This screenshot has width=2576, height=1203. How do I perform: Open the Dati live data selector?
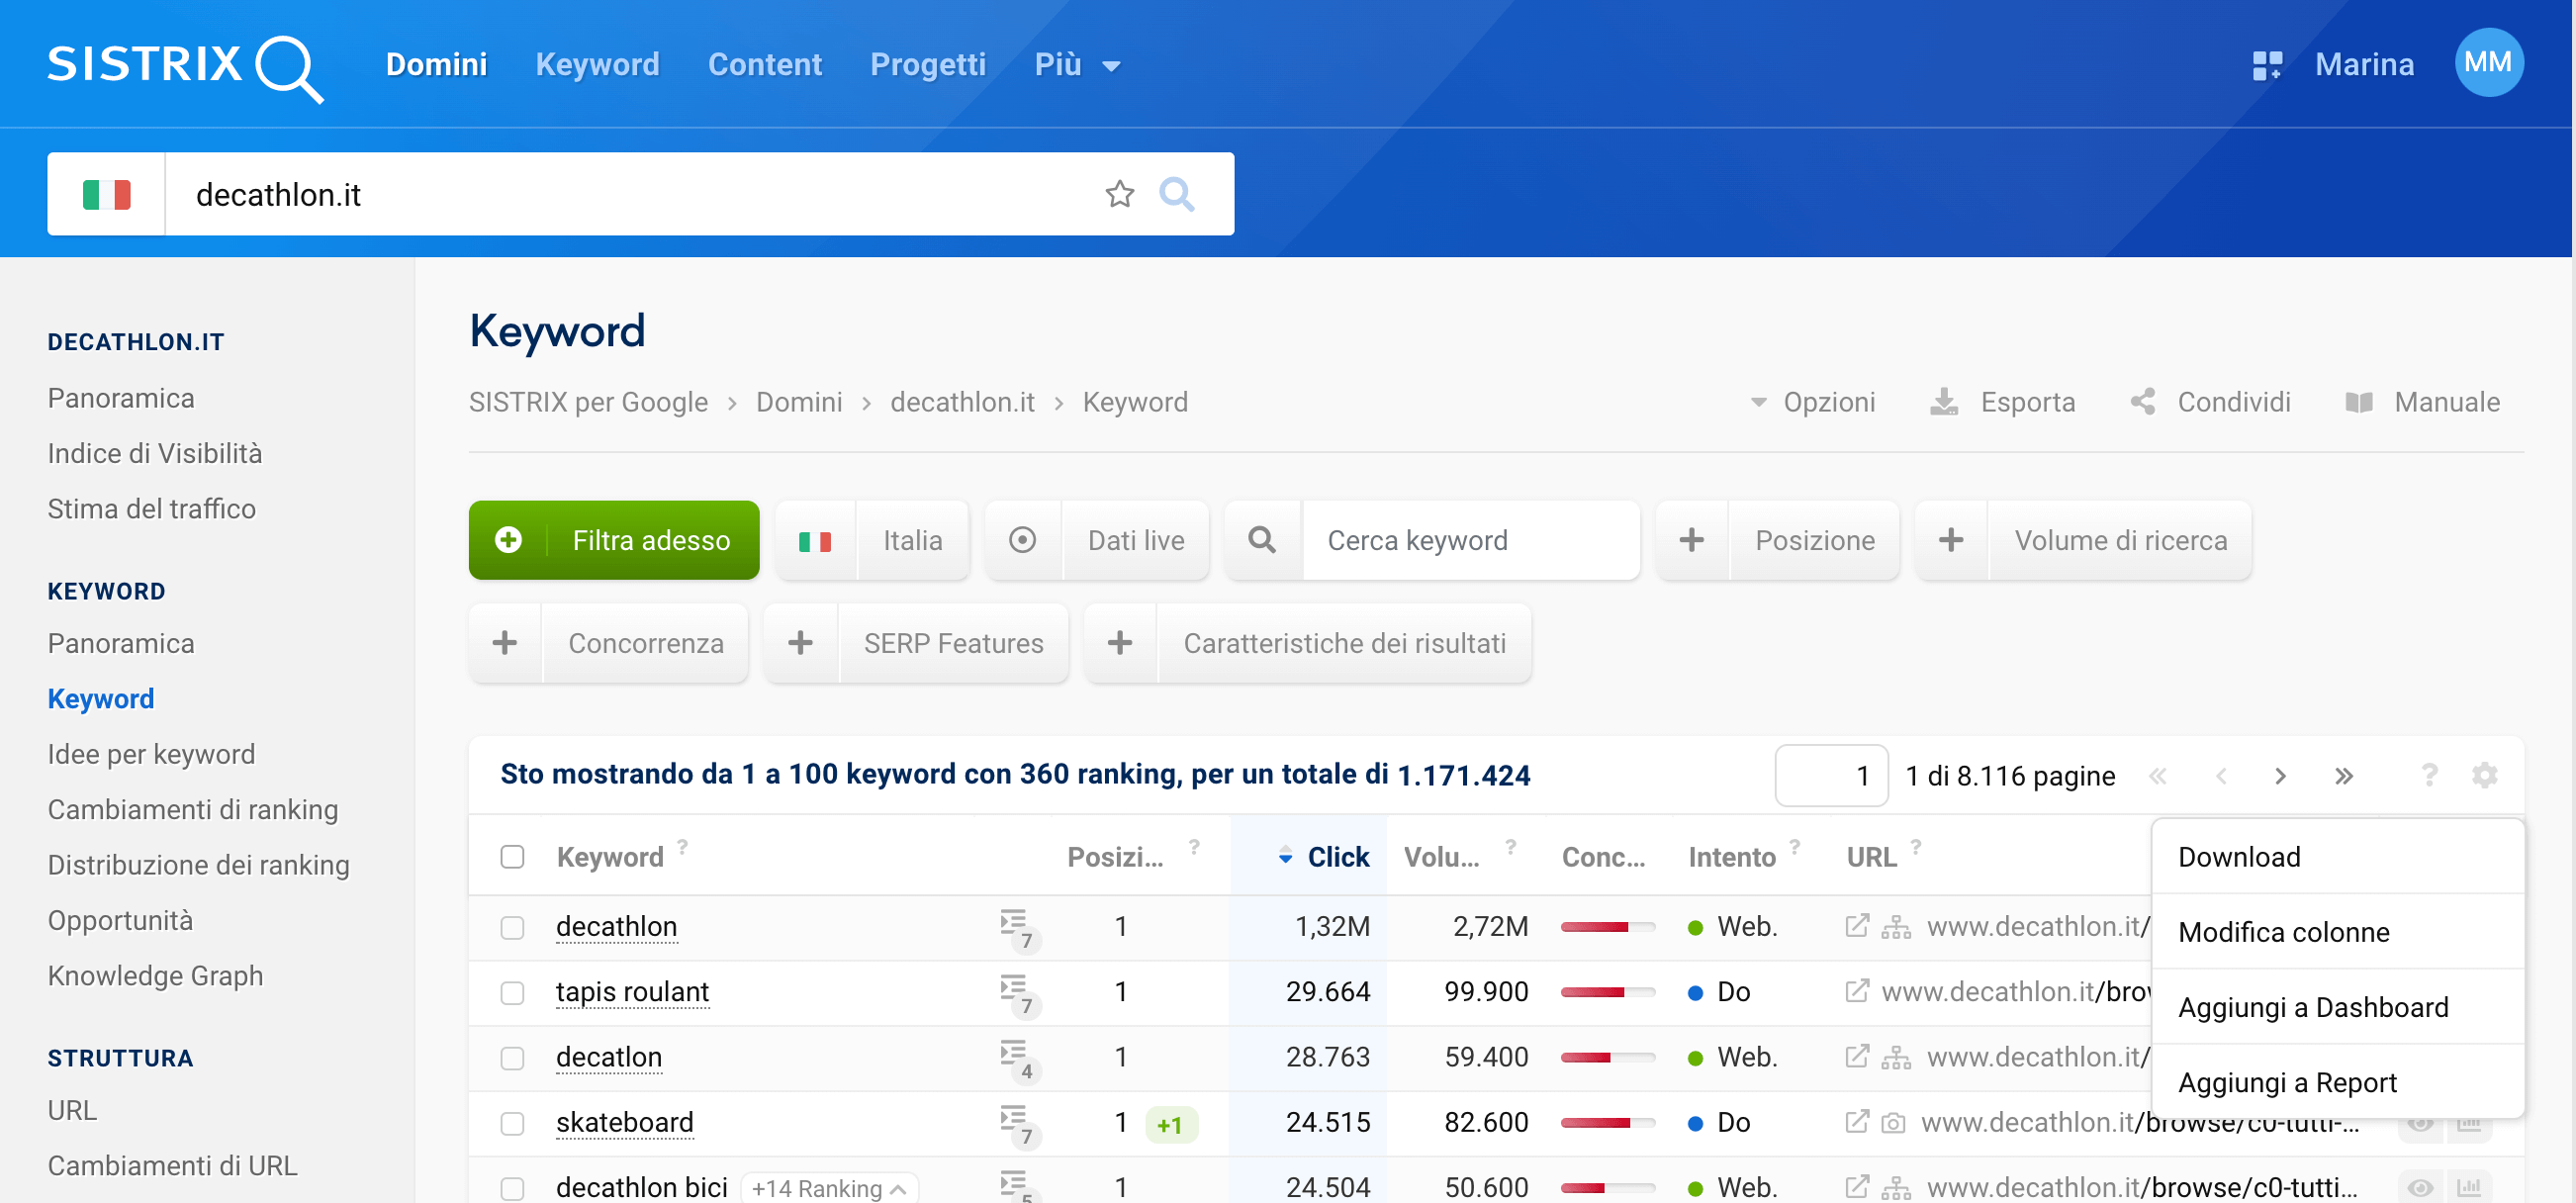click(1097, 540)
